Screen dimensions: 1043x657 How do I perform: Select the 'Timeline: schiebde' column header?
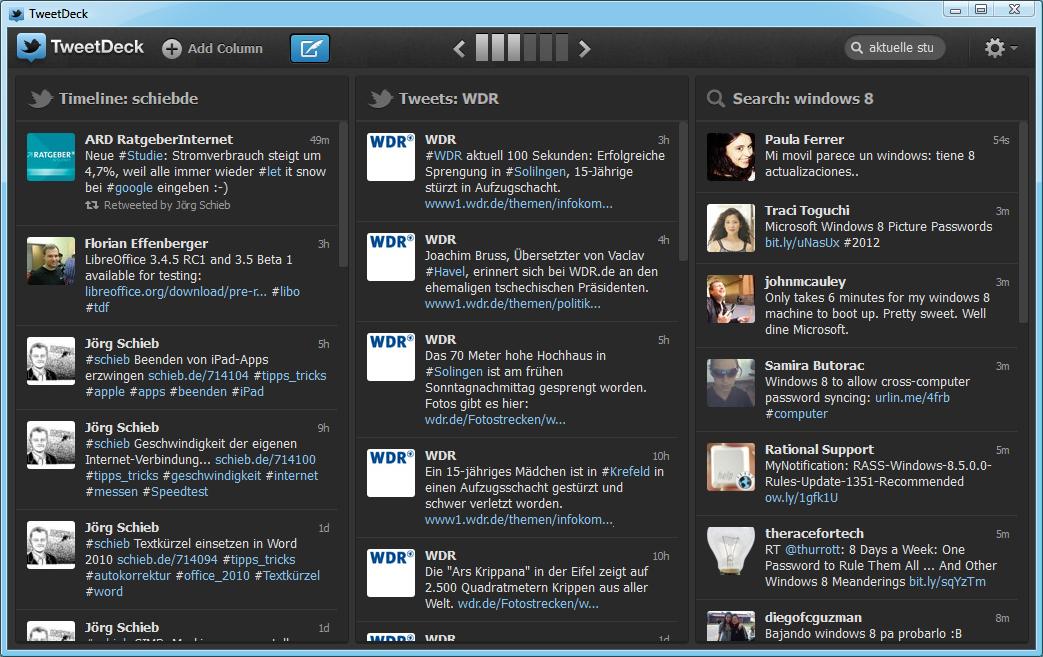pyautogui.click(x=182, y=98)
